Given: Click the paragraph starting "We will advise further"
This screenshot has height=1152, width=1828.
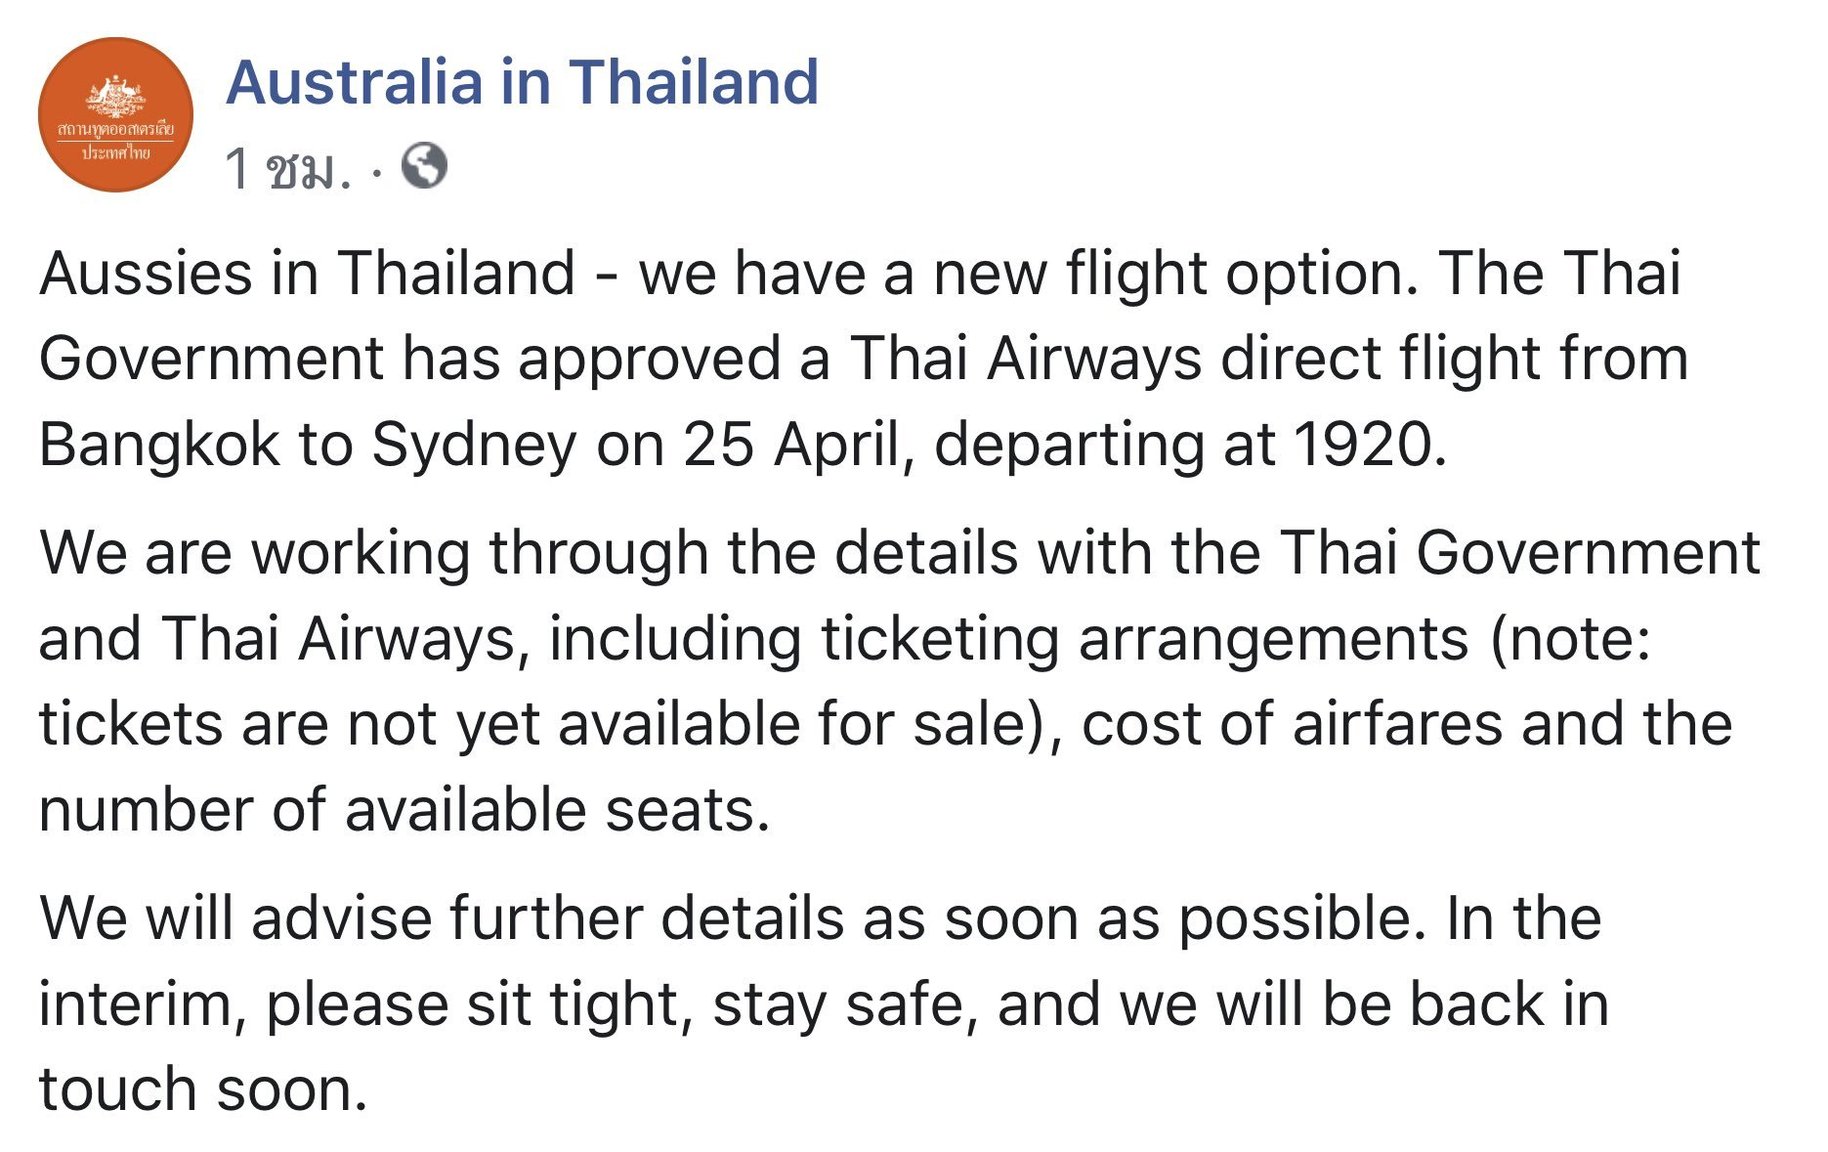Looking at the screenshot, I should pyautogui.click(x=824, y=1003).
